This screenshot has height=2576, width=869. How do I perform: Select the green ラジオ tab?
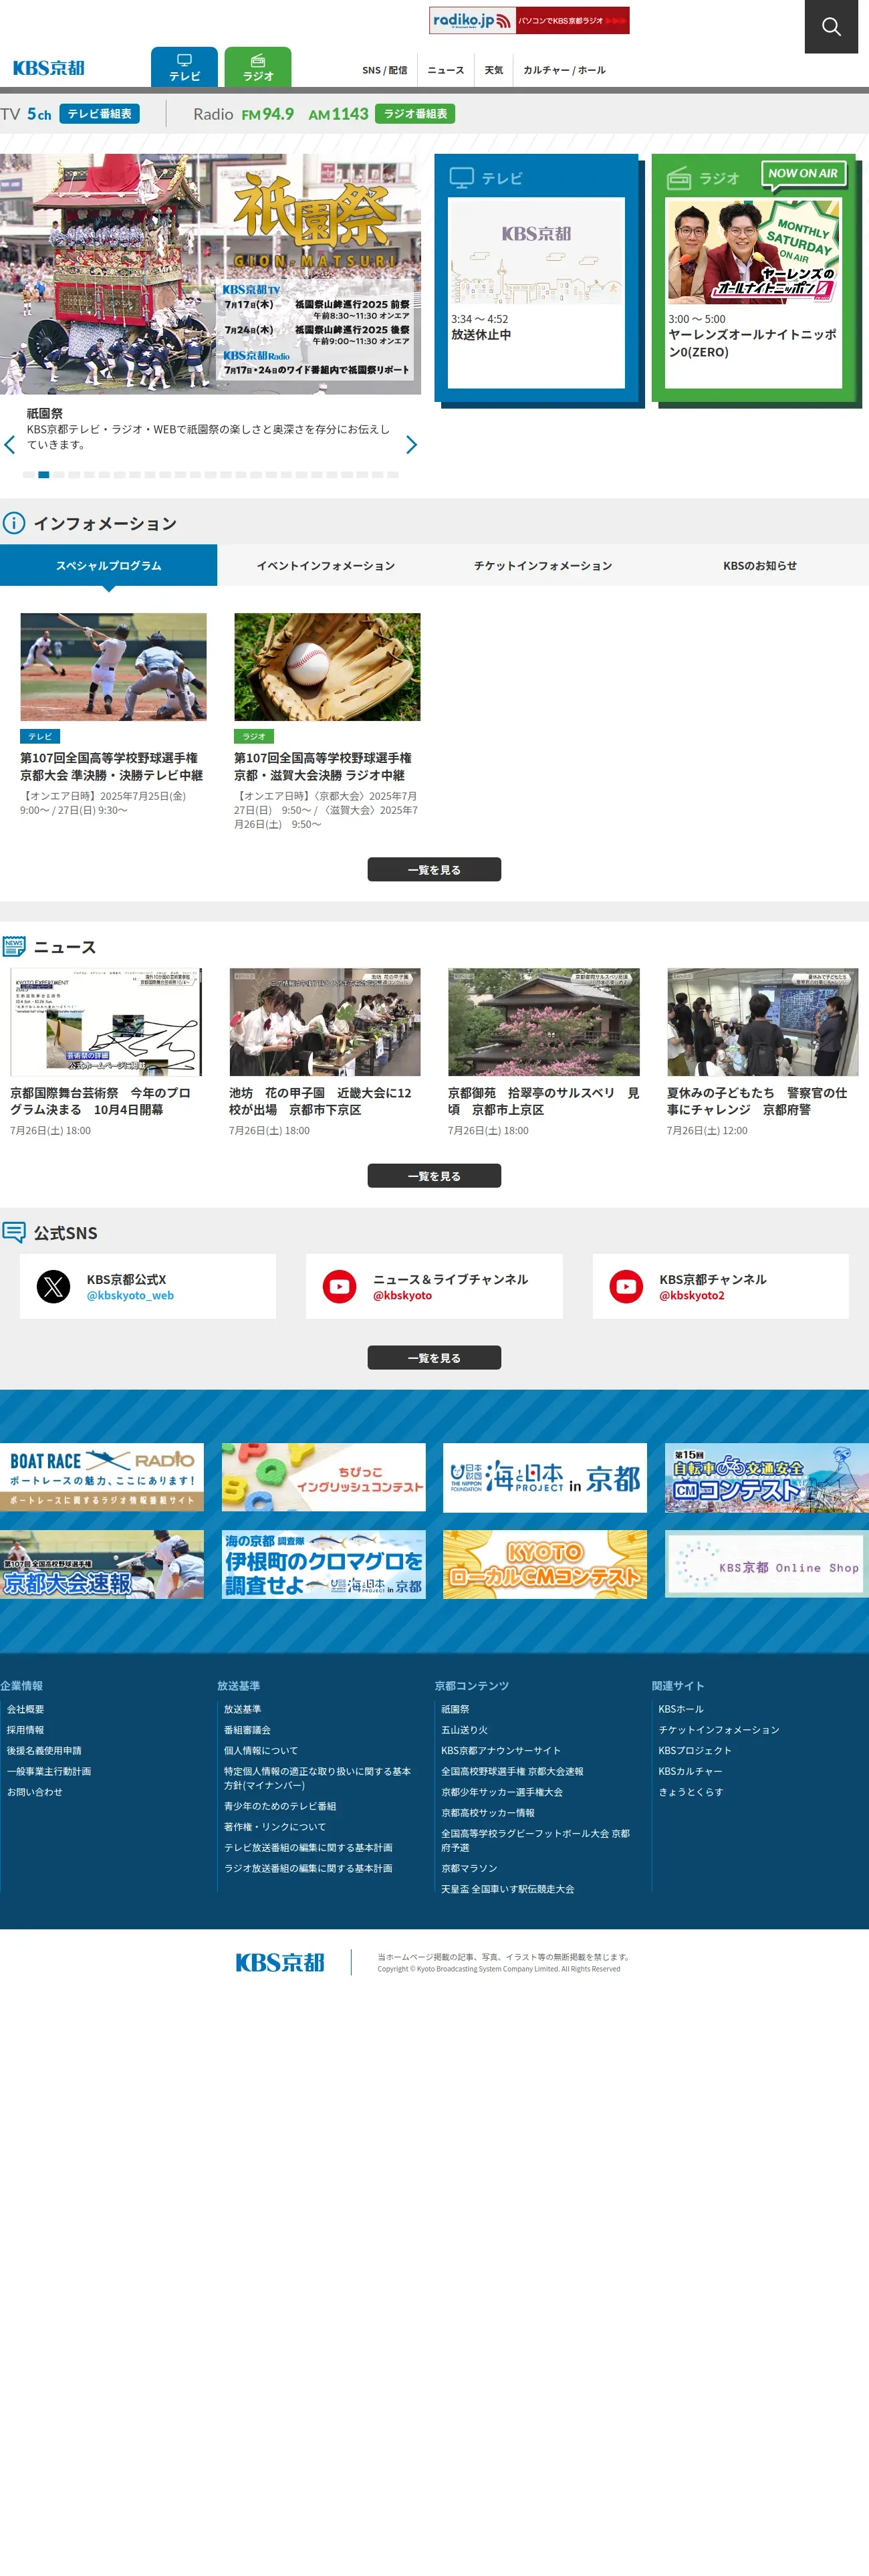click(258, 67)
